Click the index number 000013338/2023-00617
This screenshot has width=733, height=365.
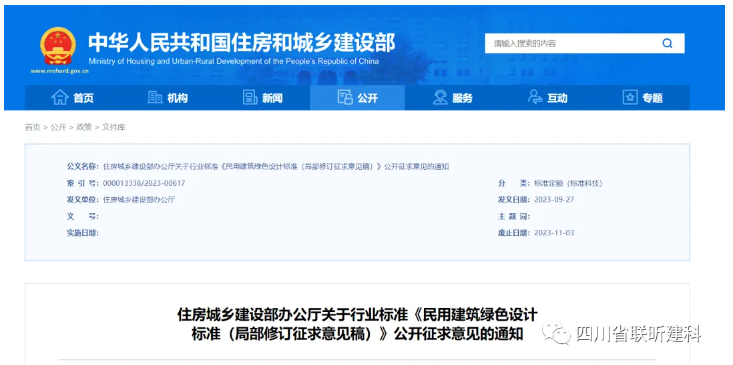[x=144, y=183]
